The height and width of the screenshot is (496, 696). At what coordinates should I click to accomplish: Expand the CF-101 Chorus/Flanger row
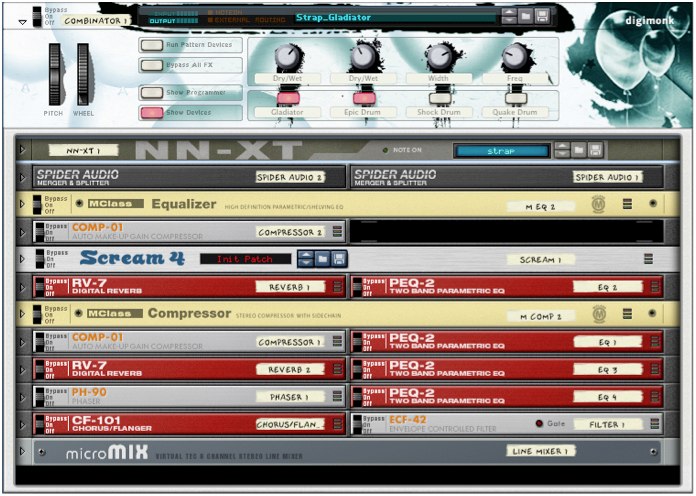click(22, 424)
